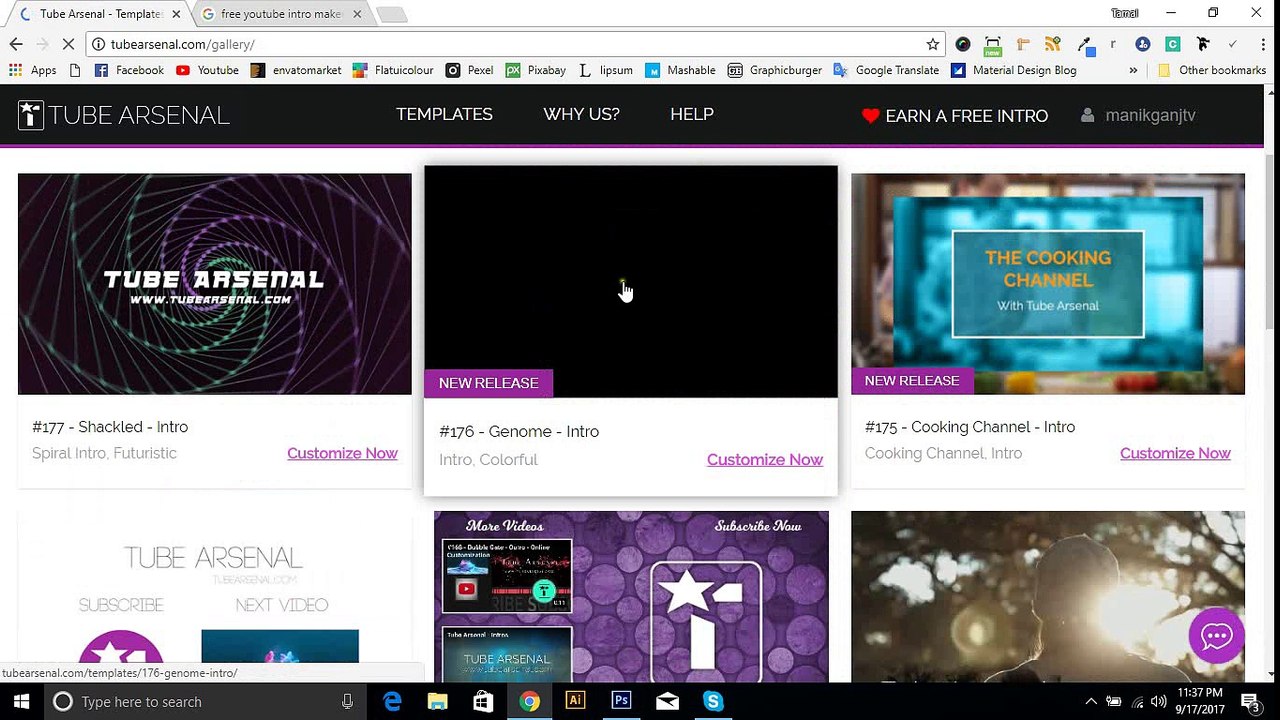Bookmark this page with the star icon

tap(933, 44)
